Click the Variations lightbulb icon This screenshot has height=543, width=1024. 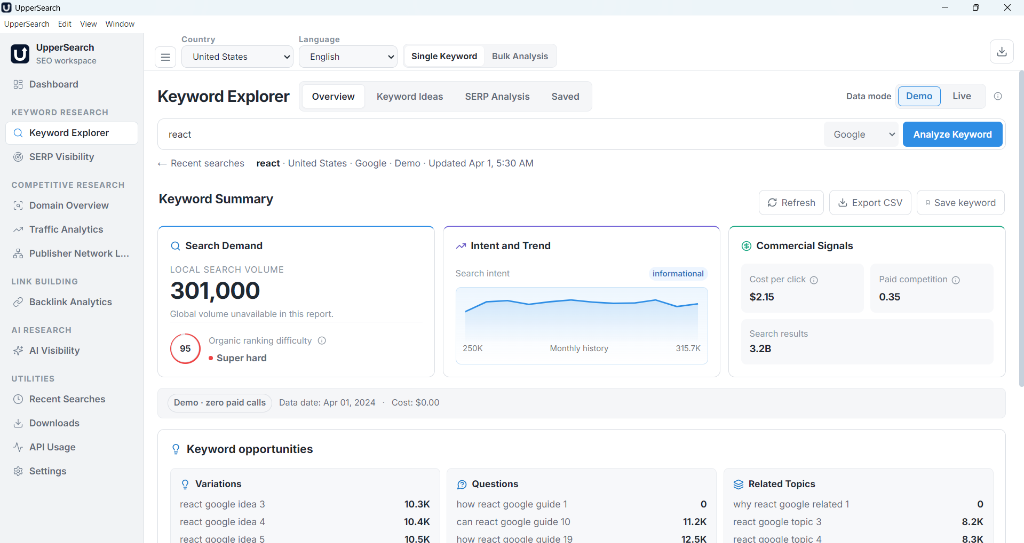[185, 484]
